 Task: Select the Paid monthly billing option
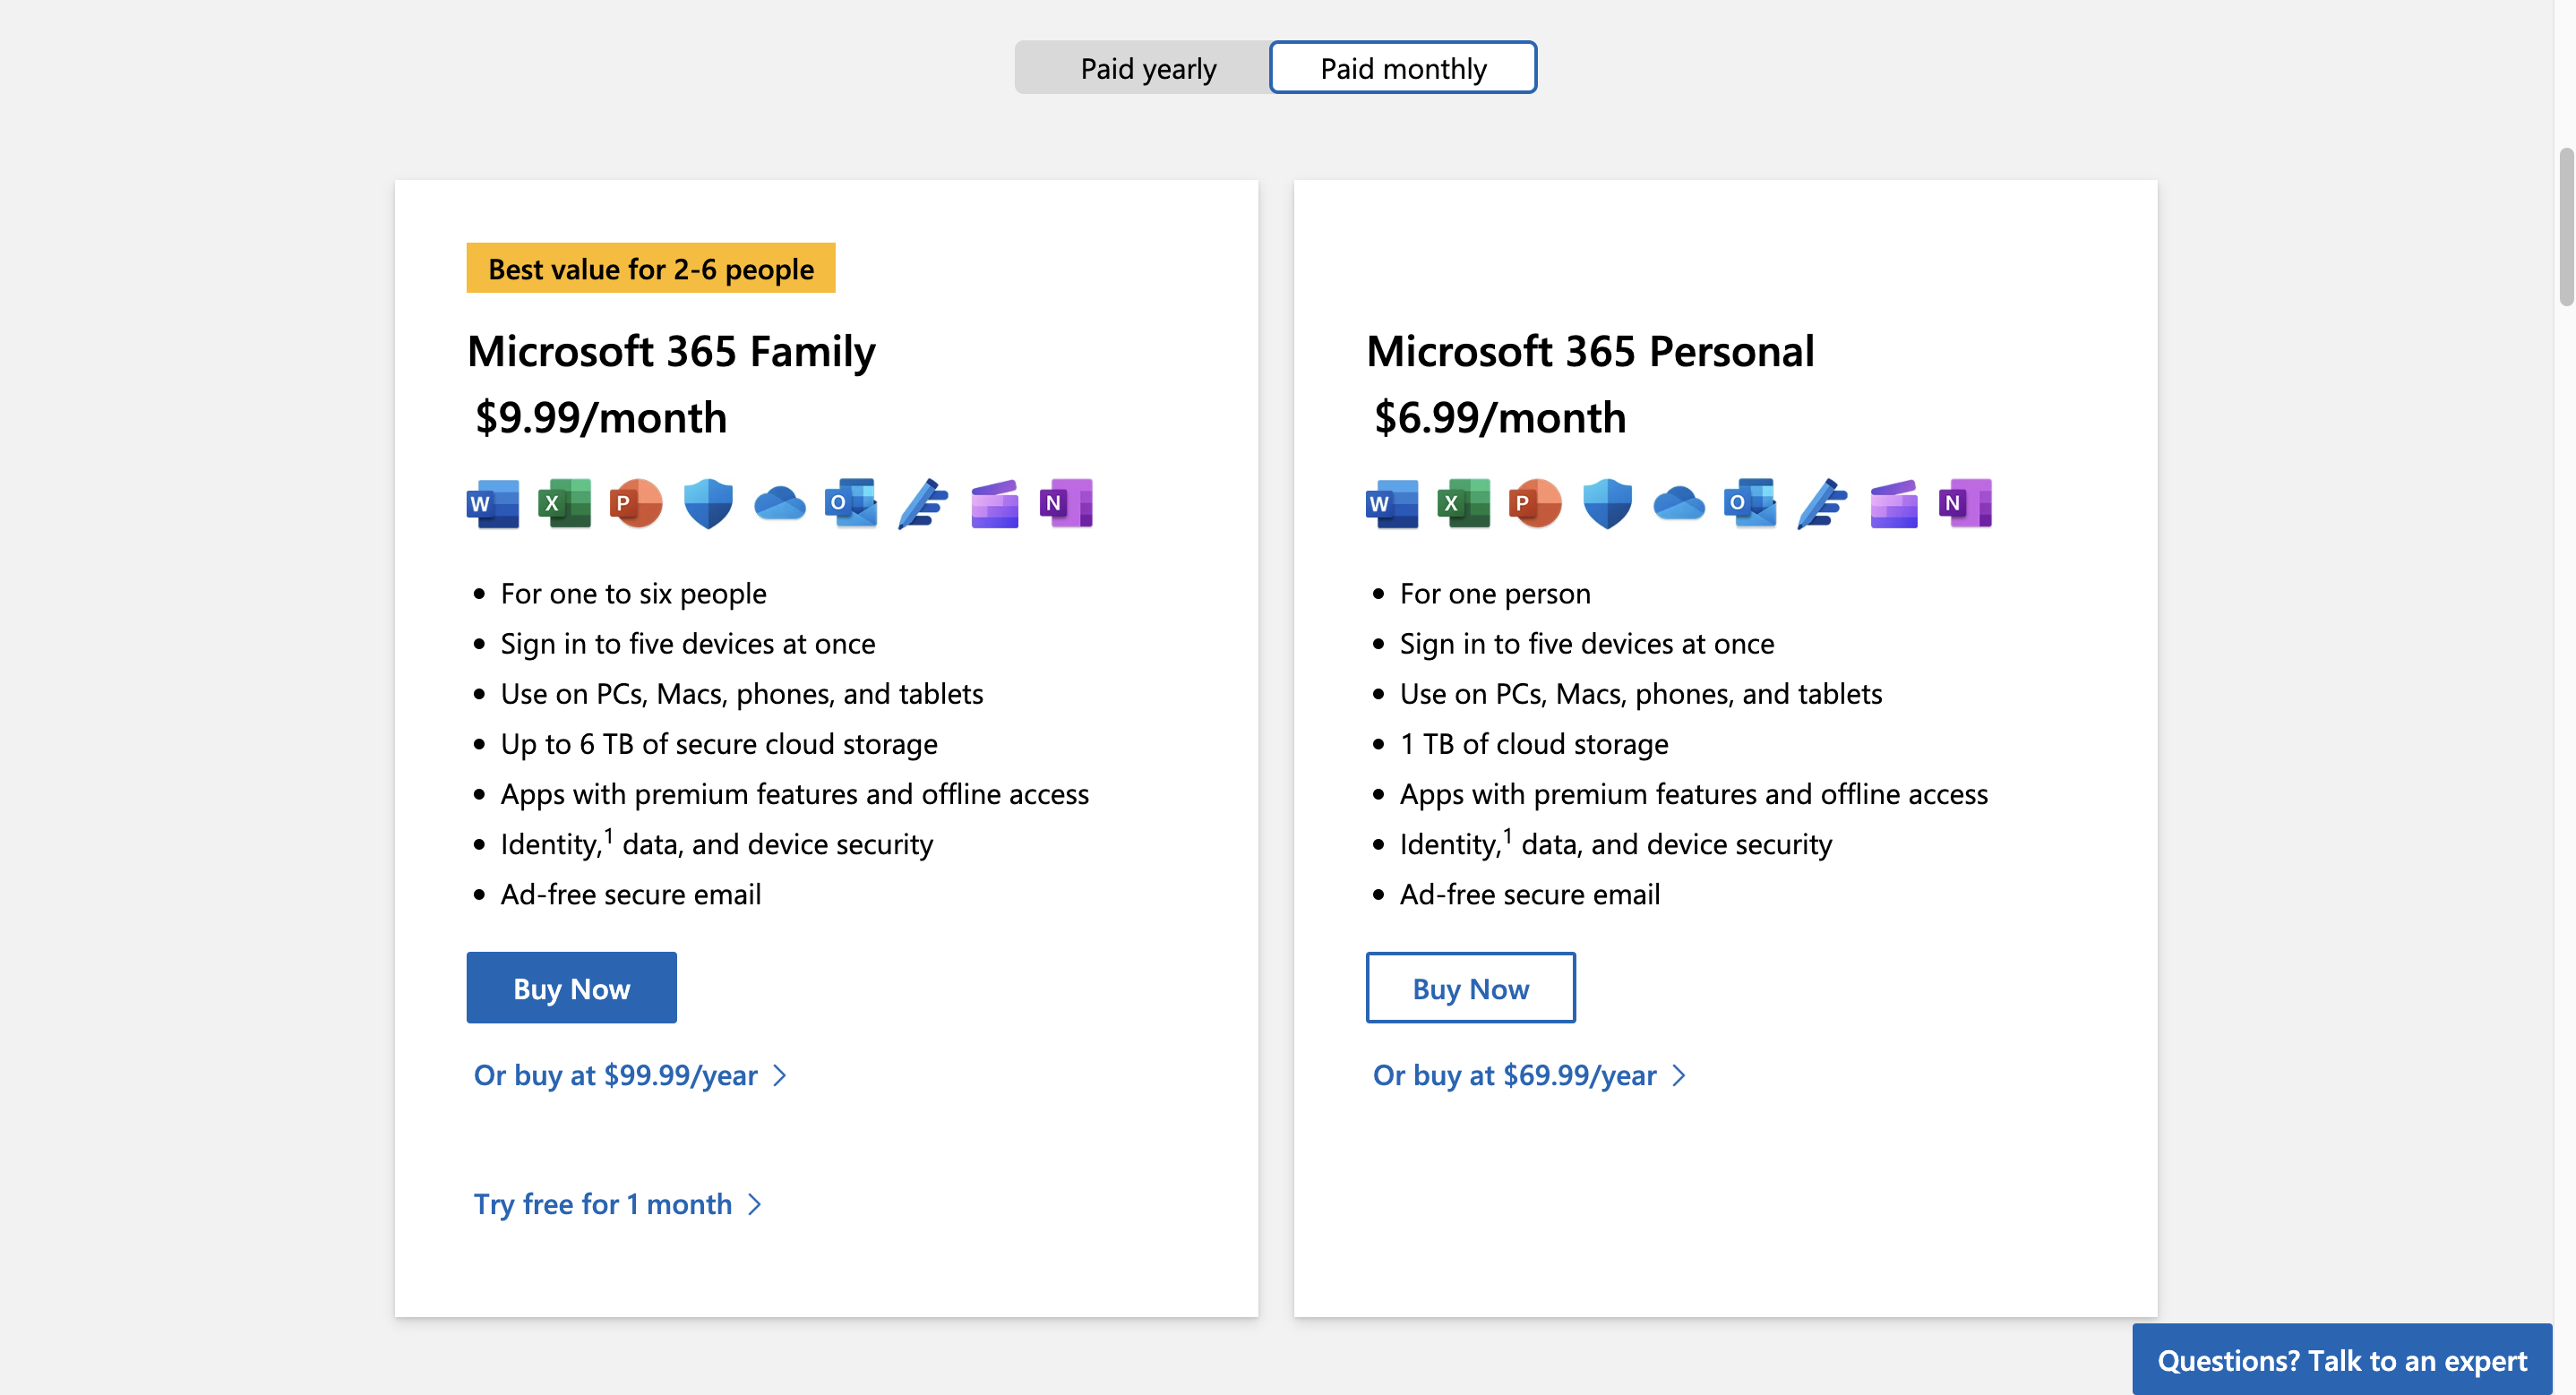coord(1402,68)
